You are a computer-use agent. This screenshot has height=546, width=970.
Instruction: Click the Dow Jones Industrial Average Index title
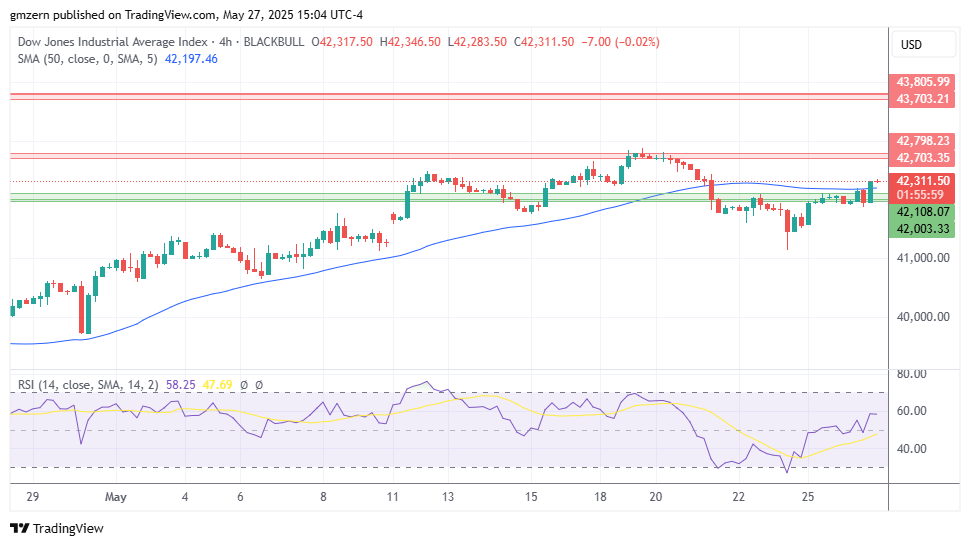click(112, 42)
